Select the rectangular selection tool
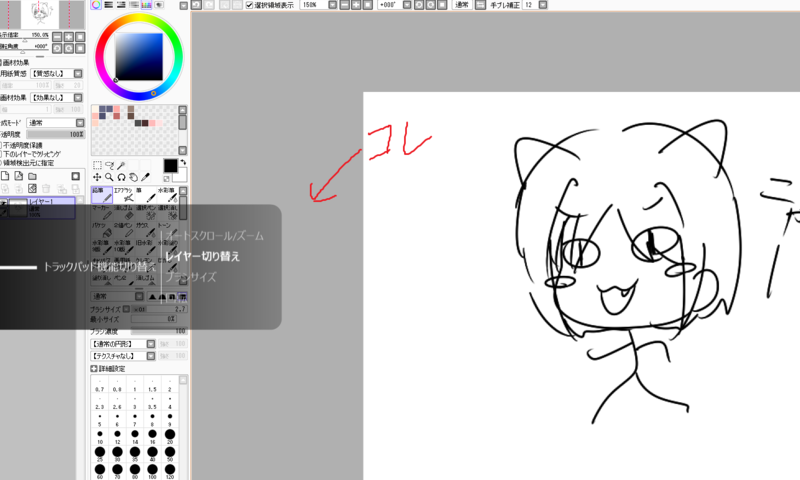Screen dimensions: 800x480 coord(97,165)
